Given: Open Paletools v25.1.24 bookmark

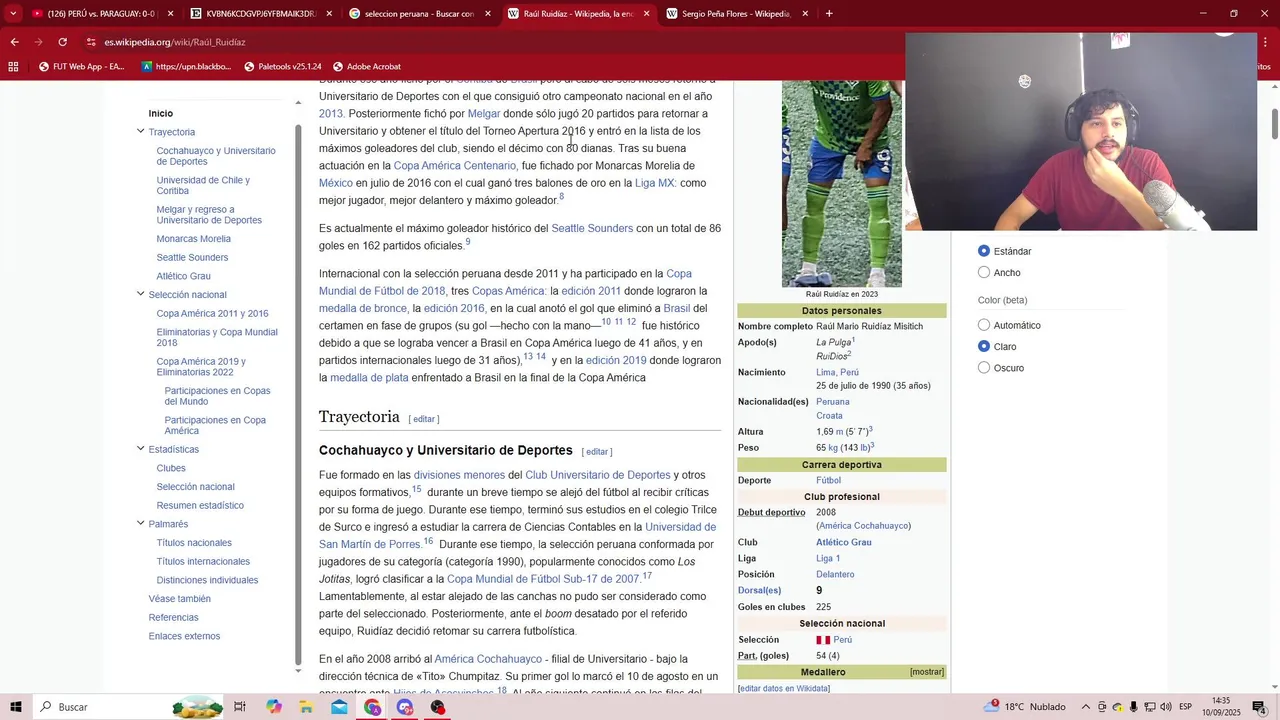Looking at the screenshot, I should (x=283, y=67).
